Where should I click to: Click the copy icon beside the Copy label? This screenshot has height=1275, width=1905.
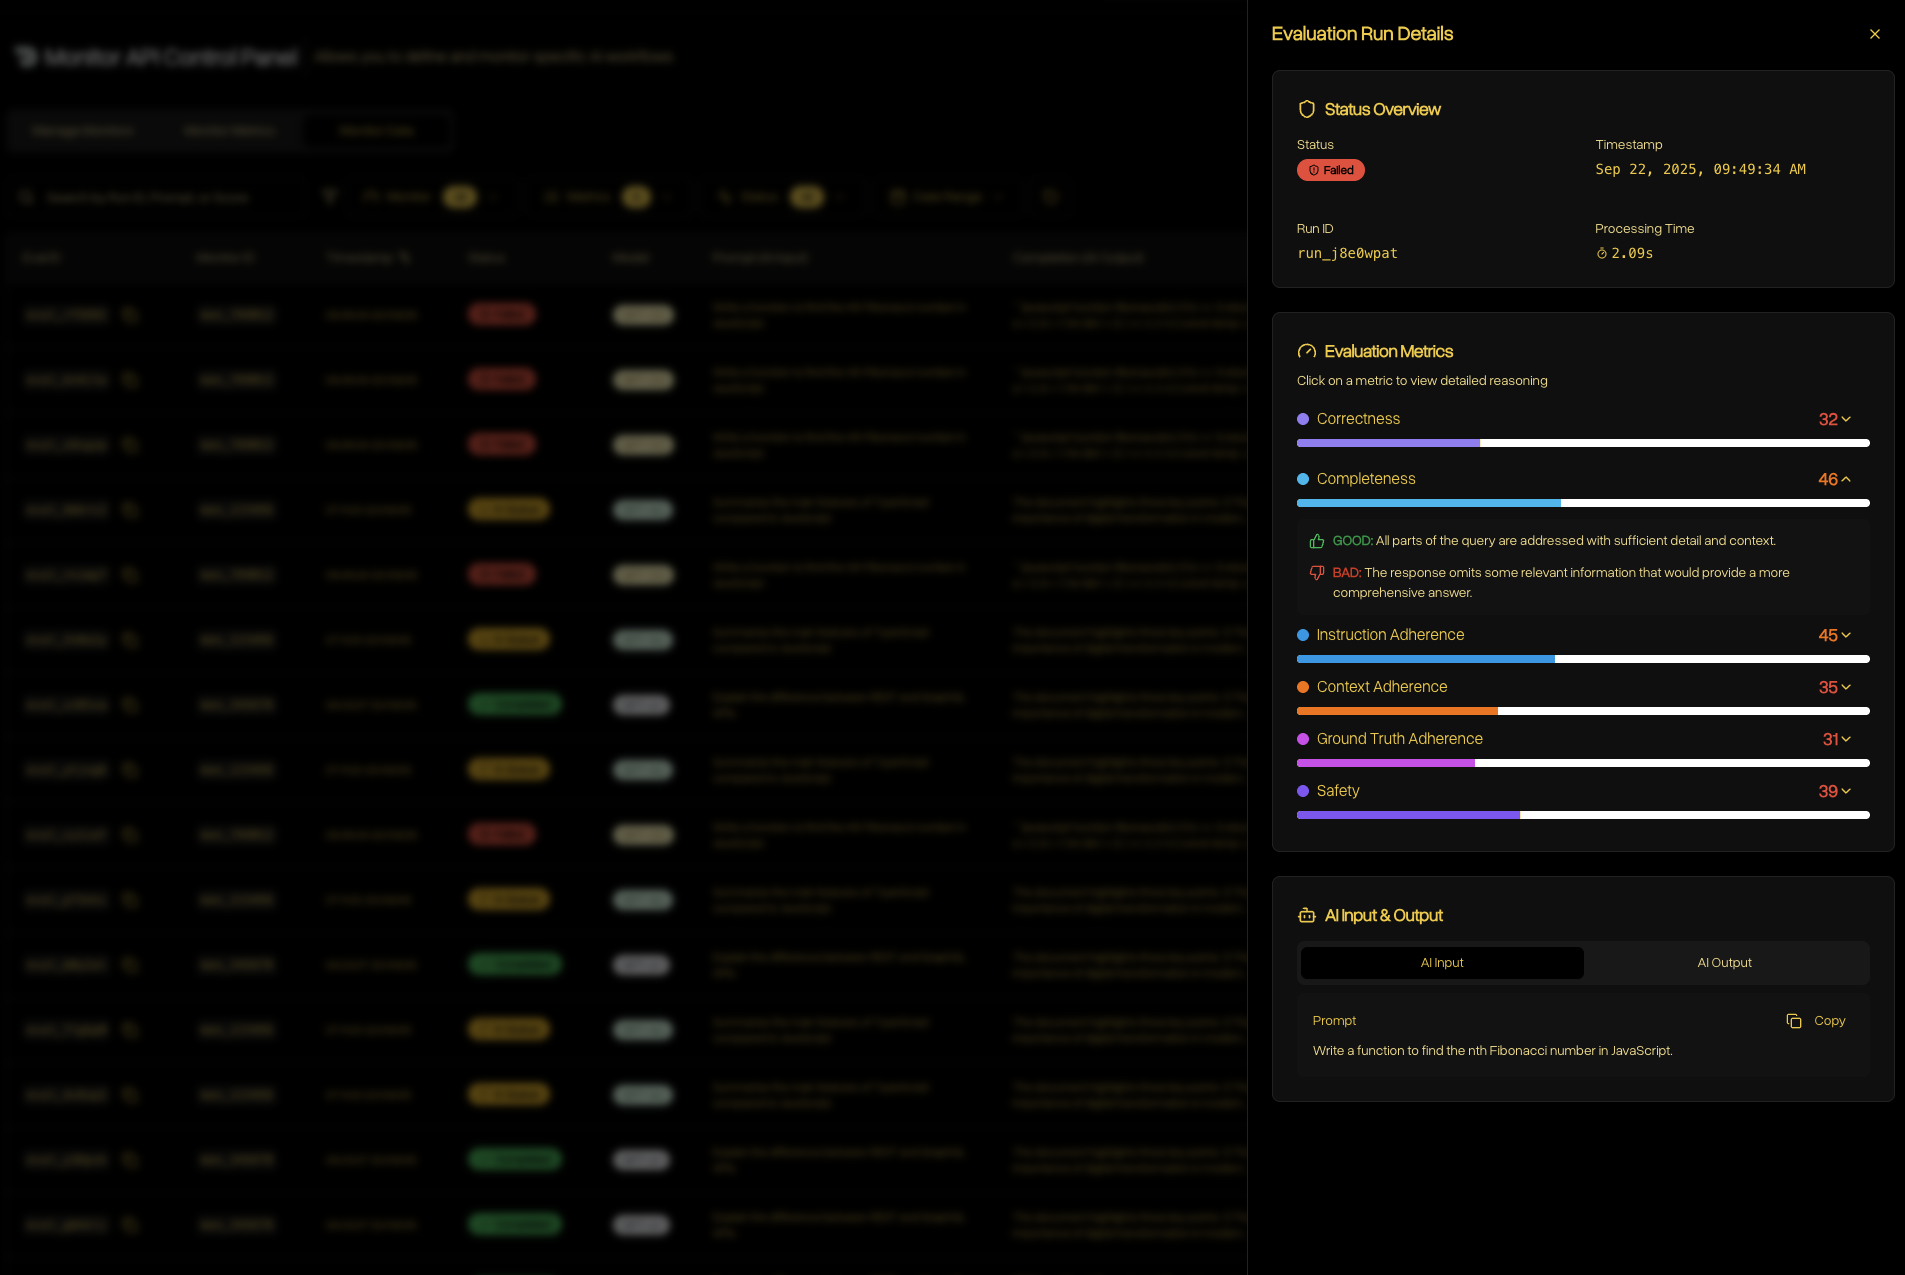pyautogui.click(x=1792, y=1020)
